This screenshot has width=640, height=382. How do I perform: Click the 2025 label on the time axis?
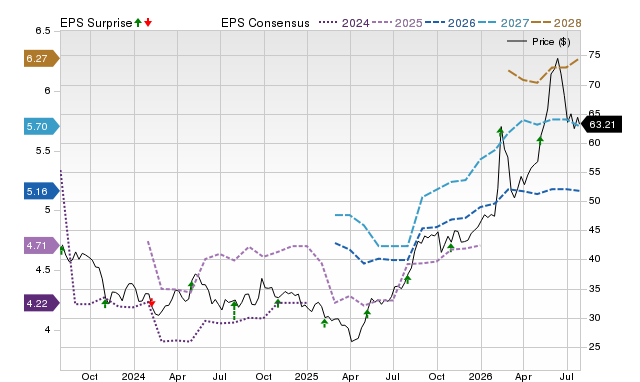pos(307,377)
